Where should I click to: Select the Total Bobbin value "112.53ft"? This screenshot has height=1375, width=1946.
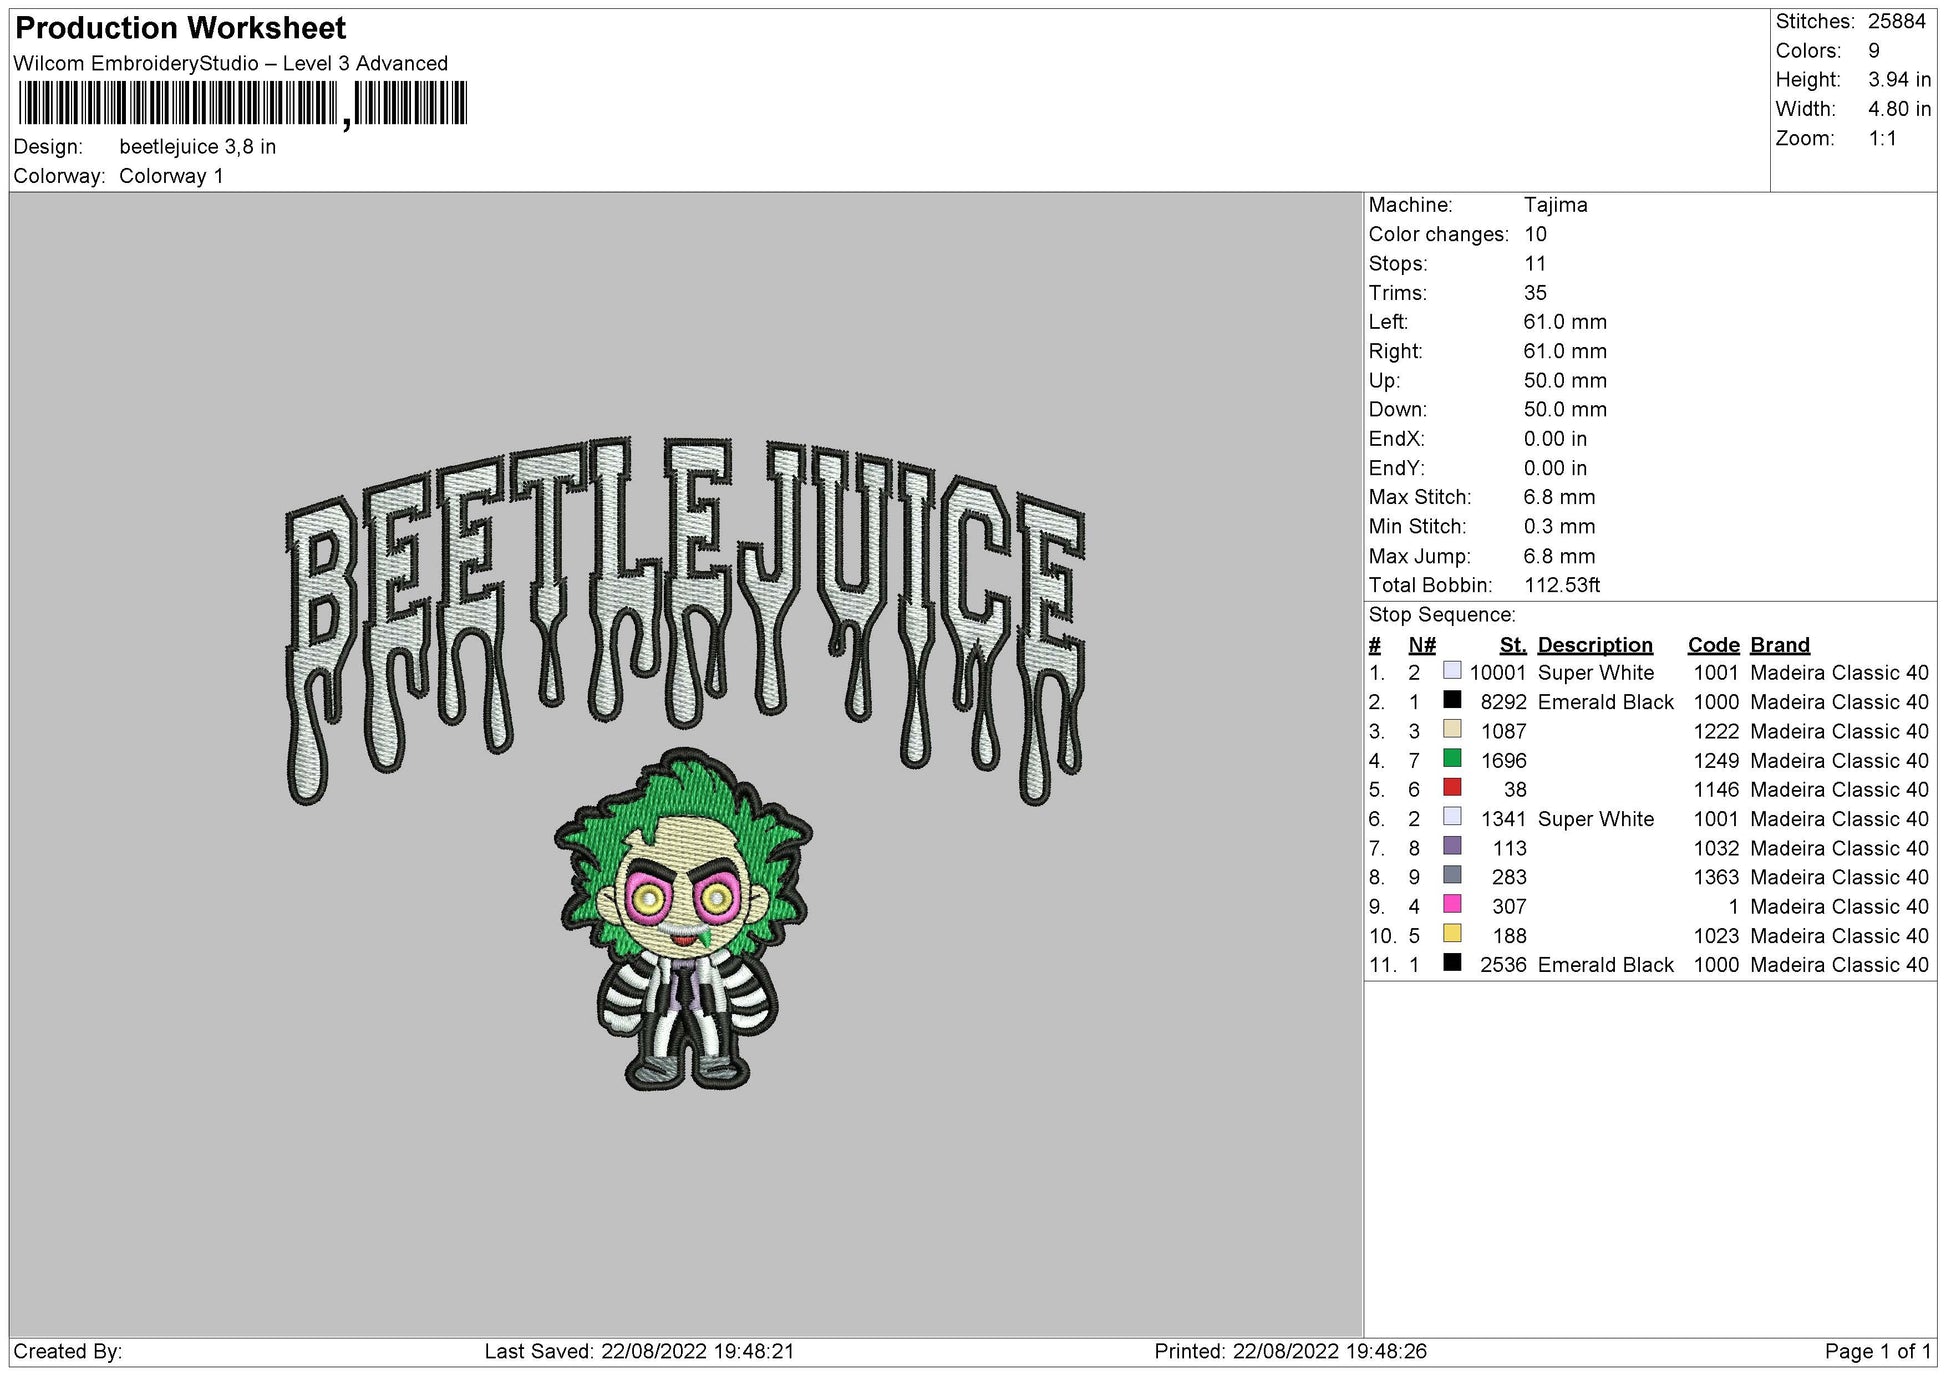pyautogui.click(x=1562, y=585)
